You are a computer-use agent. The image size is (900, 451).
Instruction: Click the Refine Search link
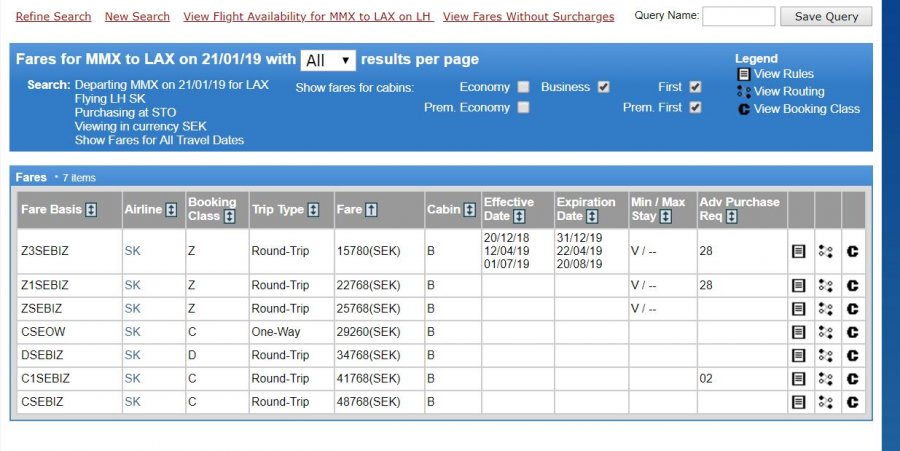pos(53,17)
